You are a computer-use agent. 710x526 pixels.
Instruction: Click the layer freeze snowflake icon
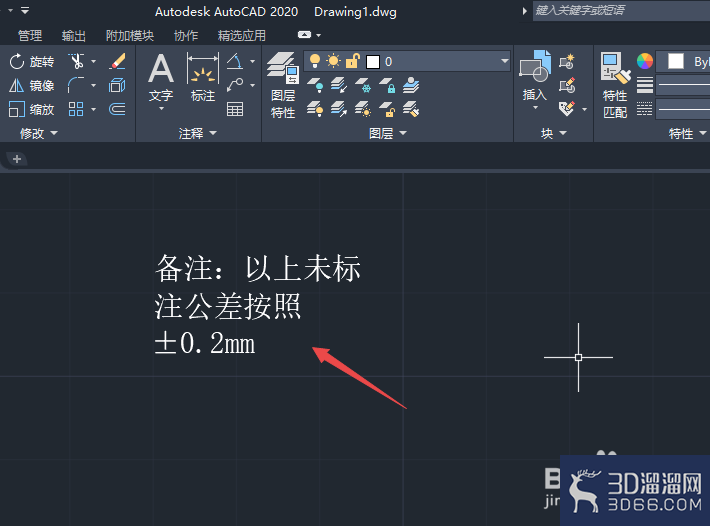pyautogui.click(x=363, y=85)
